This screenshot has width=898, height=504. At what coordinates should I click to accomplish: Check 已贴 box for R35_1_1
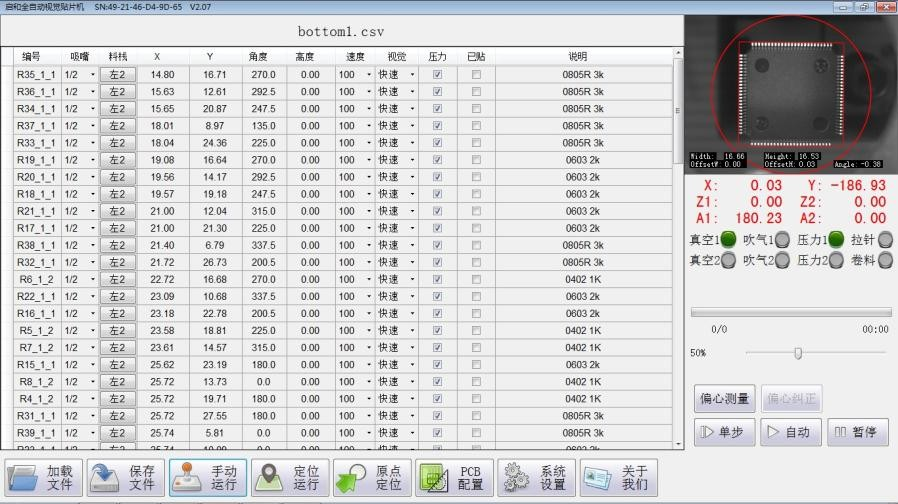tap(476, 74)
